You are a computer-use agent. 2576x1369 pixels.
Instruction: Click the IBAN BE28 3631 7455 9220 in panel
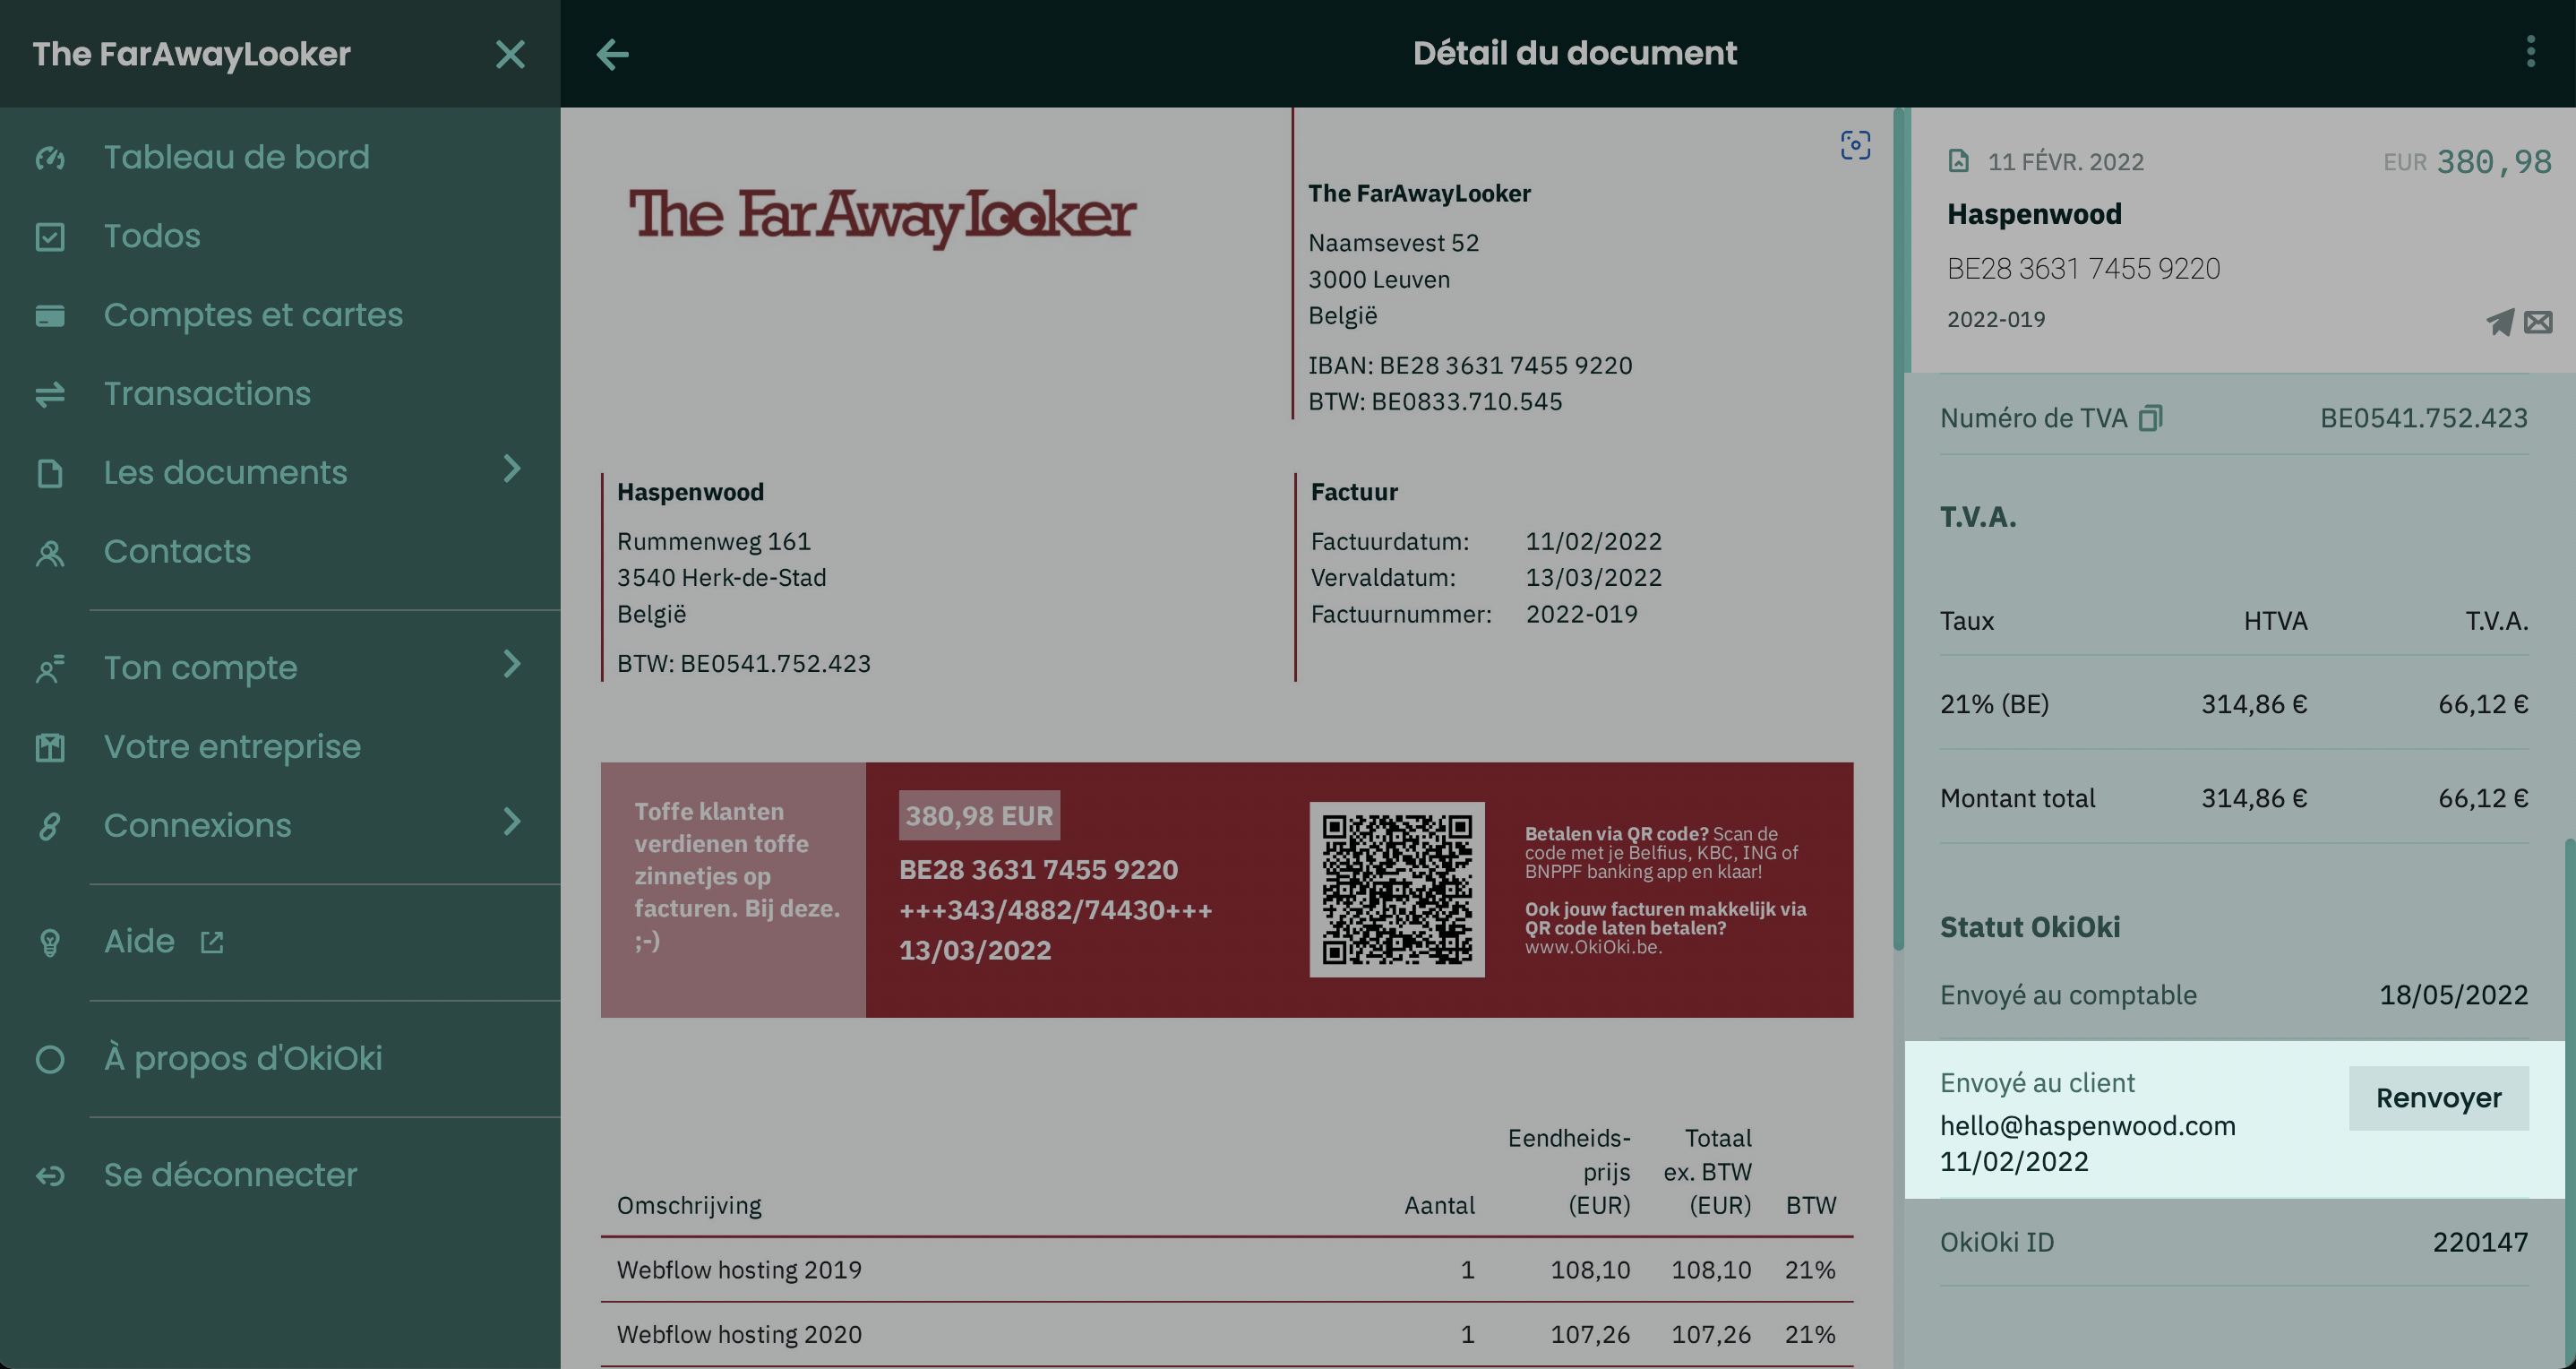2083,269
